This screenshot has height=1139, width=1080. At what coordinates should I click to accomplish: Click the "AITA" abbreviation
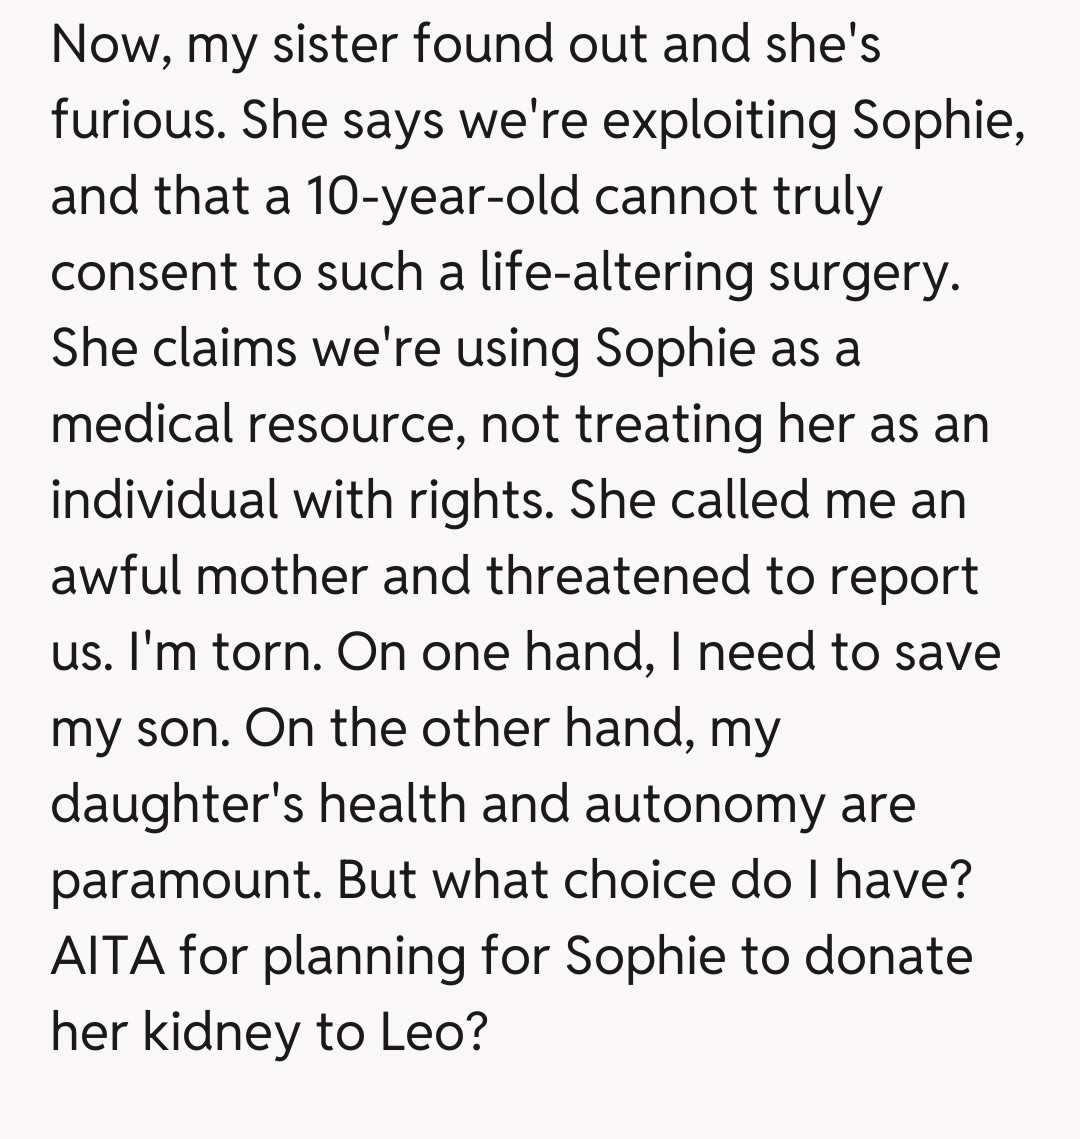108,956
